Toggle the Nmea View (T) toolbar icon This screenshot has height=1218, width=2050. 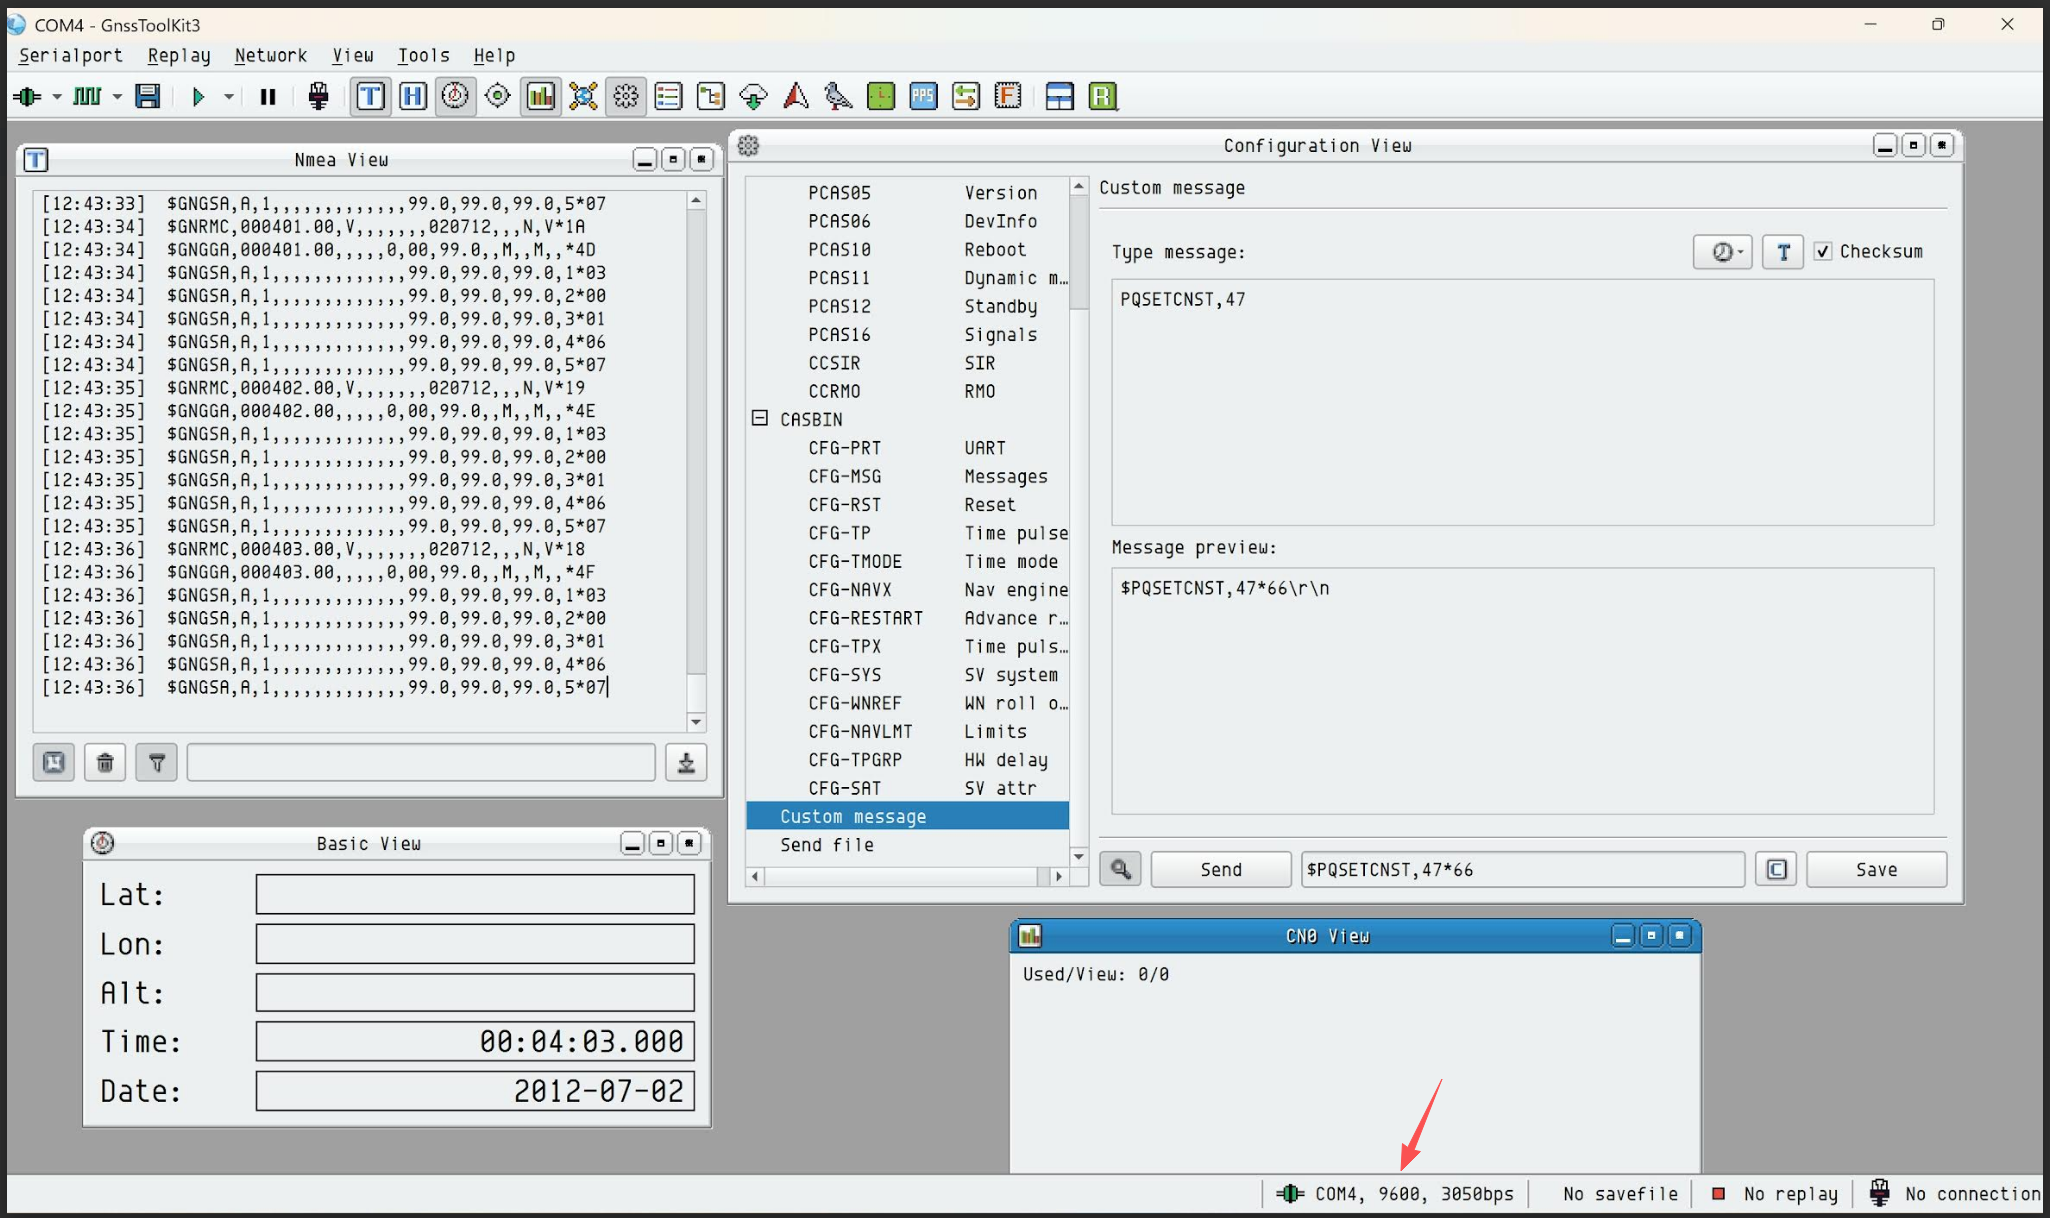[370, 96]
